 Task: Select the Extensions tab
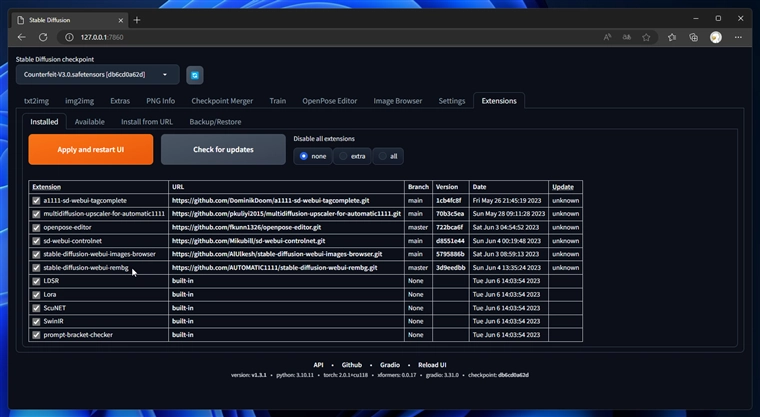point(499,101)
